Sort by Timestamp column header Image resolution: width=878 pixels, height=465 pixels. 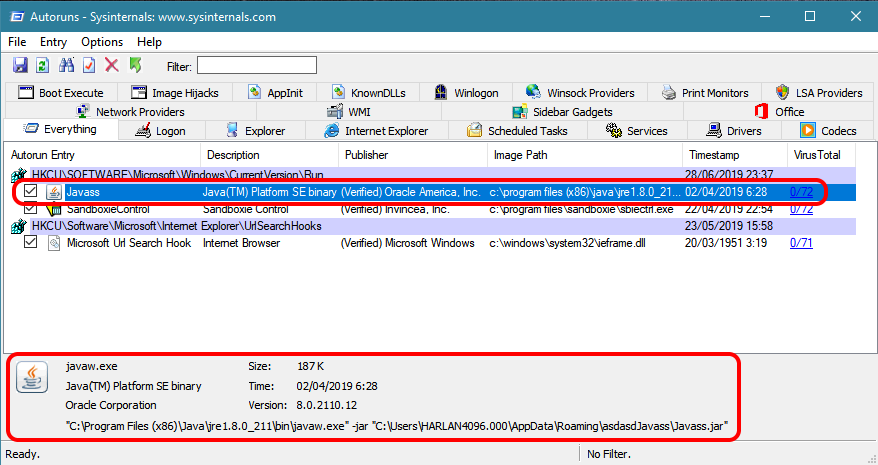[735, 155]
